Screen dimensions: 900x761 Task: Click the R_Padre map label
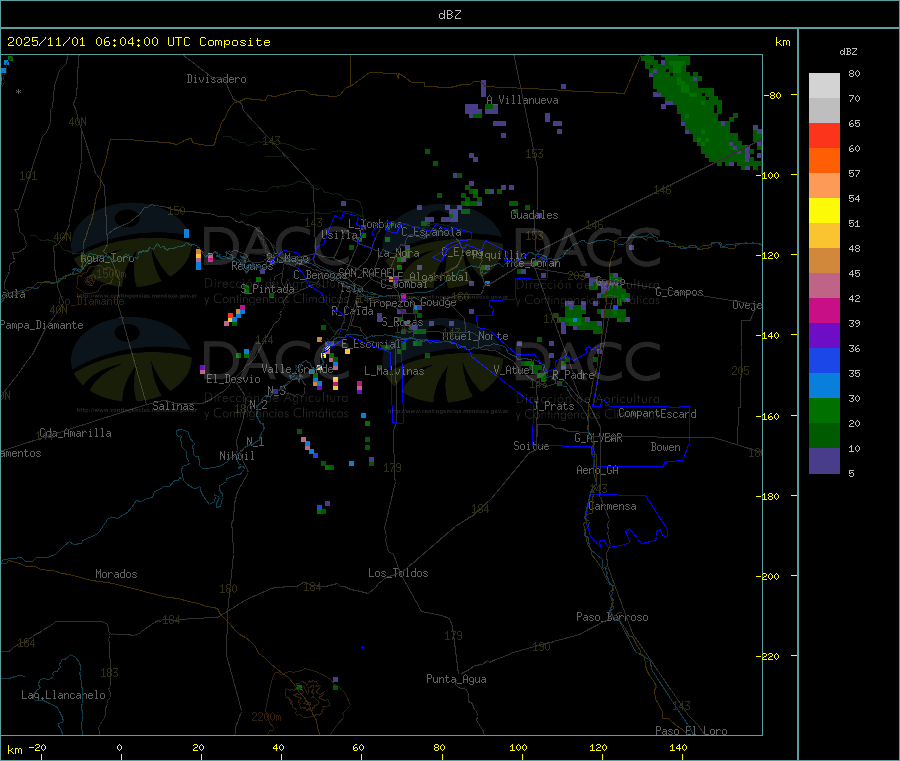pyautogui.click(x=573, y=375)
